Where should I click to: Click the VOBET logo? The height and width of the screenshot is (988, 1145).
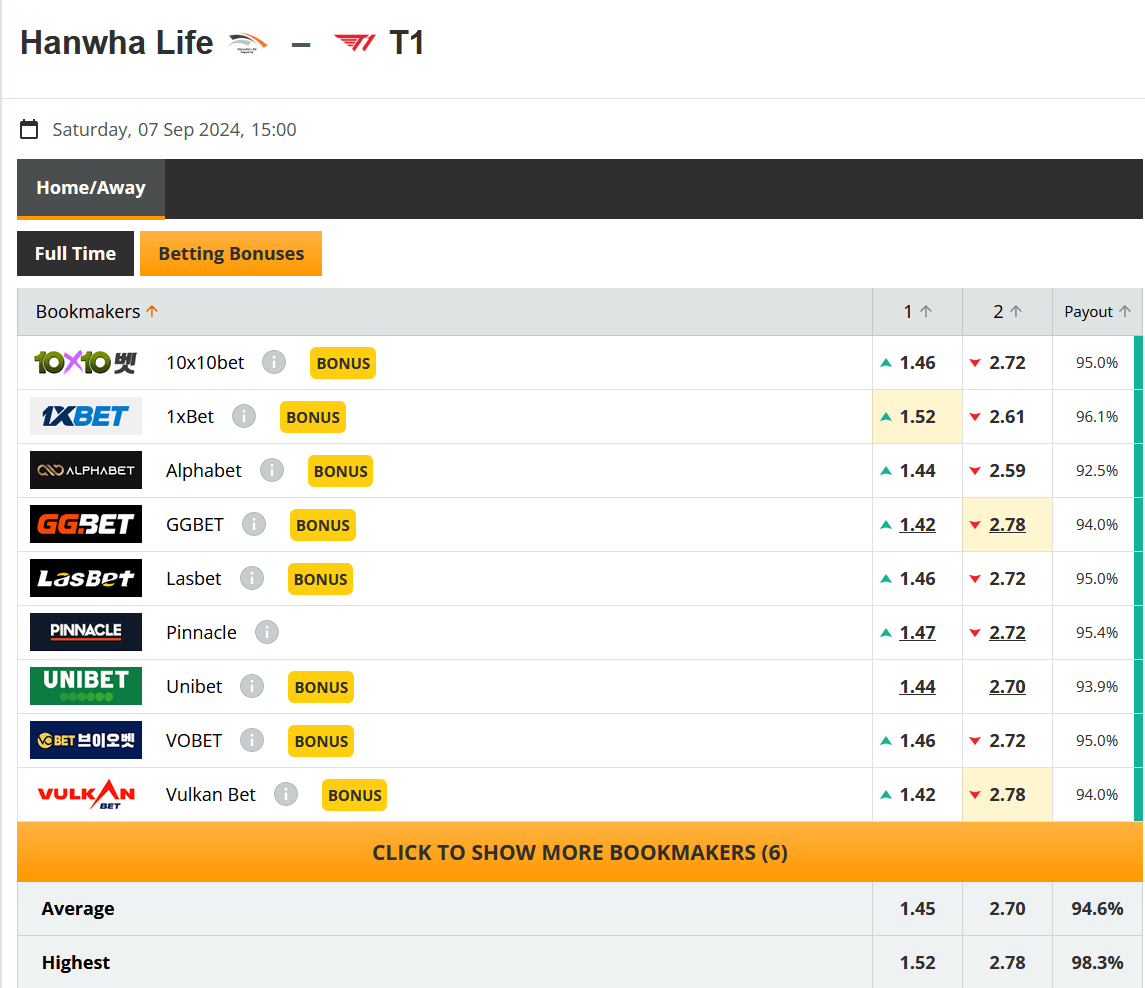point(85,740)
